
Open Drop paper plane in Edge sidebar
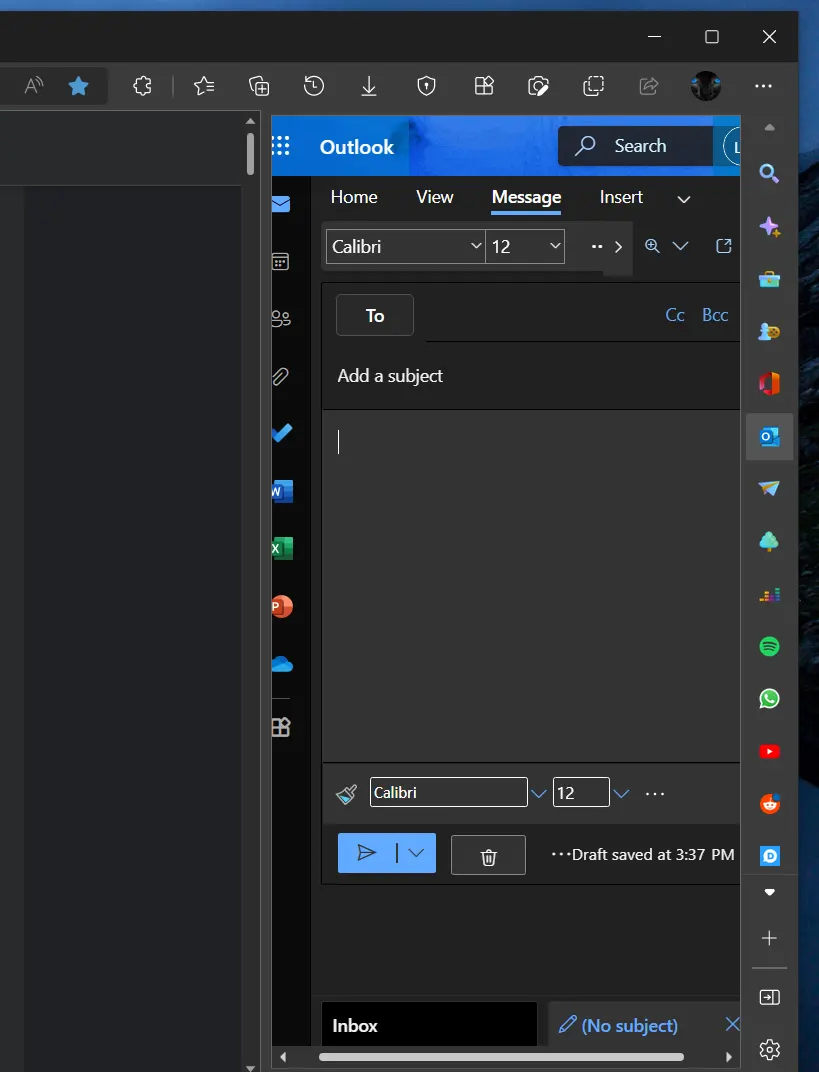[769, 488]
